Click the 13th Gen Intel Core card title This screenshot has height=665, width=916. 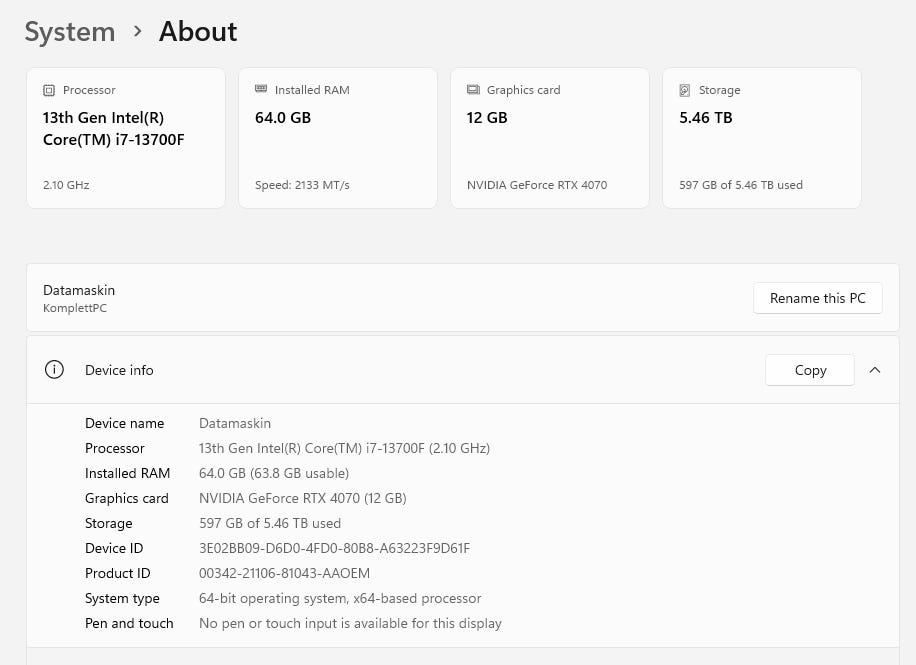[x=113, y=129]
